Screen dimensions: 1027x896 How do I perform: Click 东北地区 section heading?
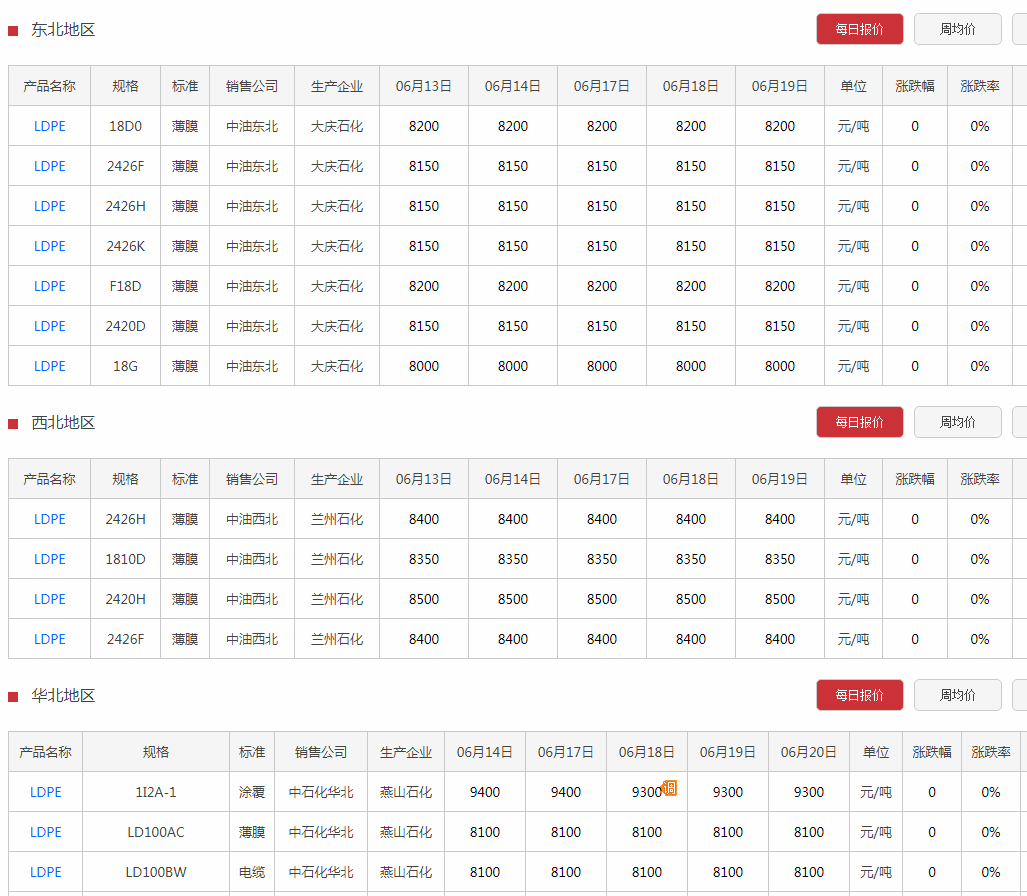tap(63, 30)
